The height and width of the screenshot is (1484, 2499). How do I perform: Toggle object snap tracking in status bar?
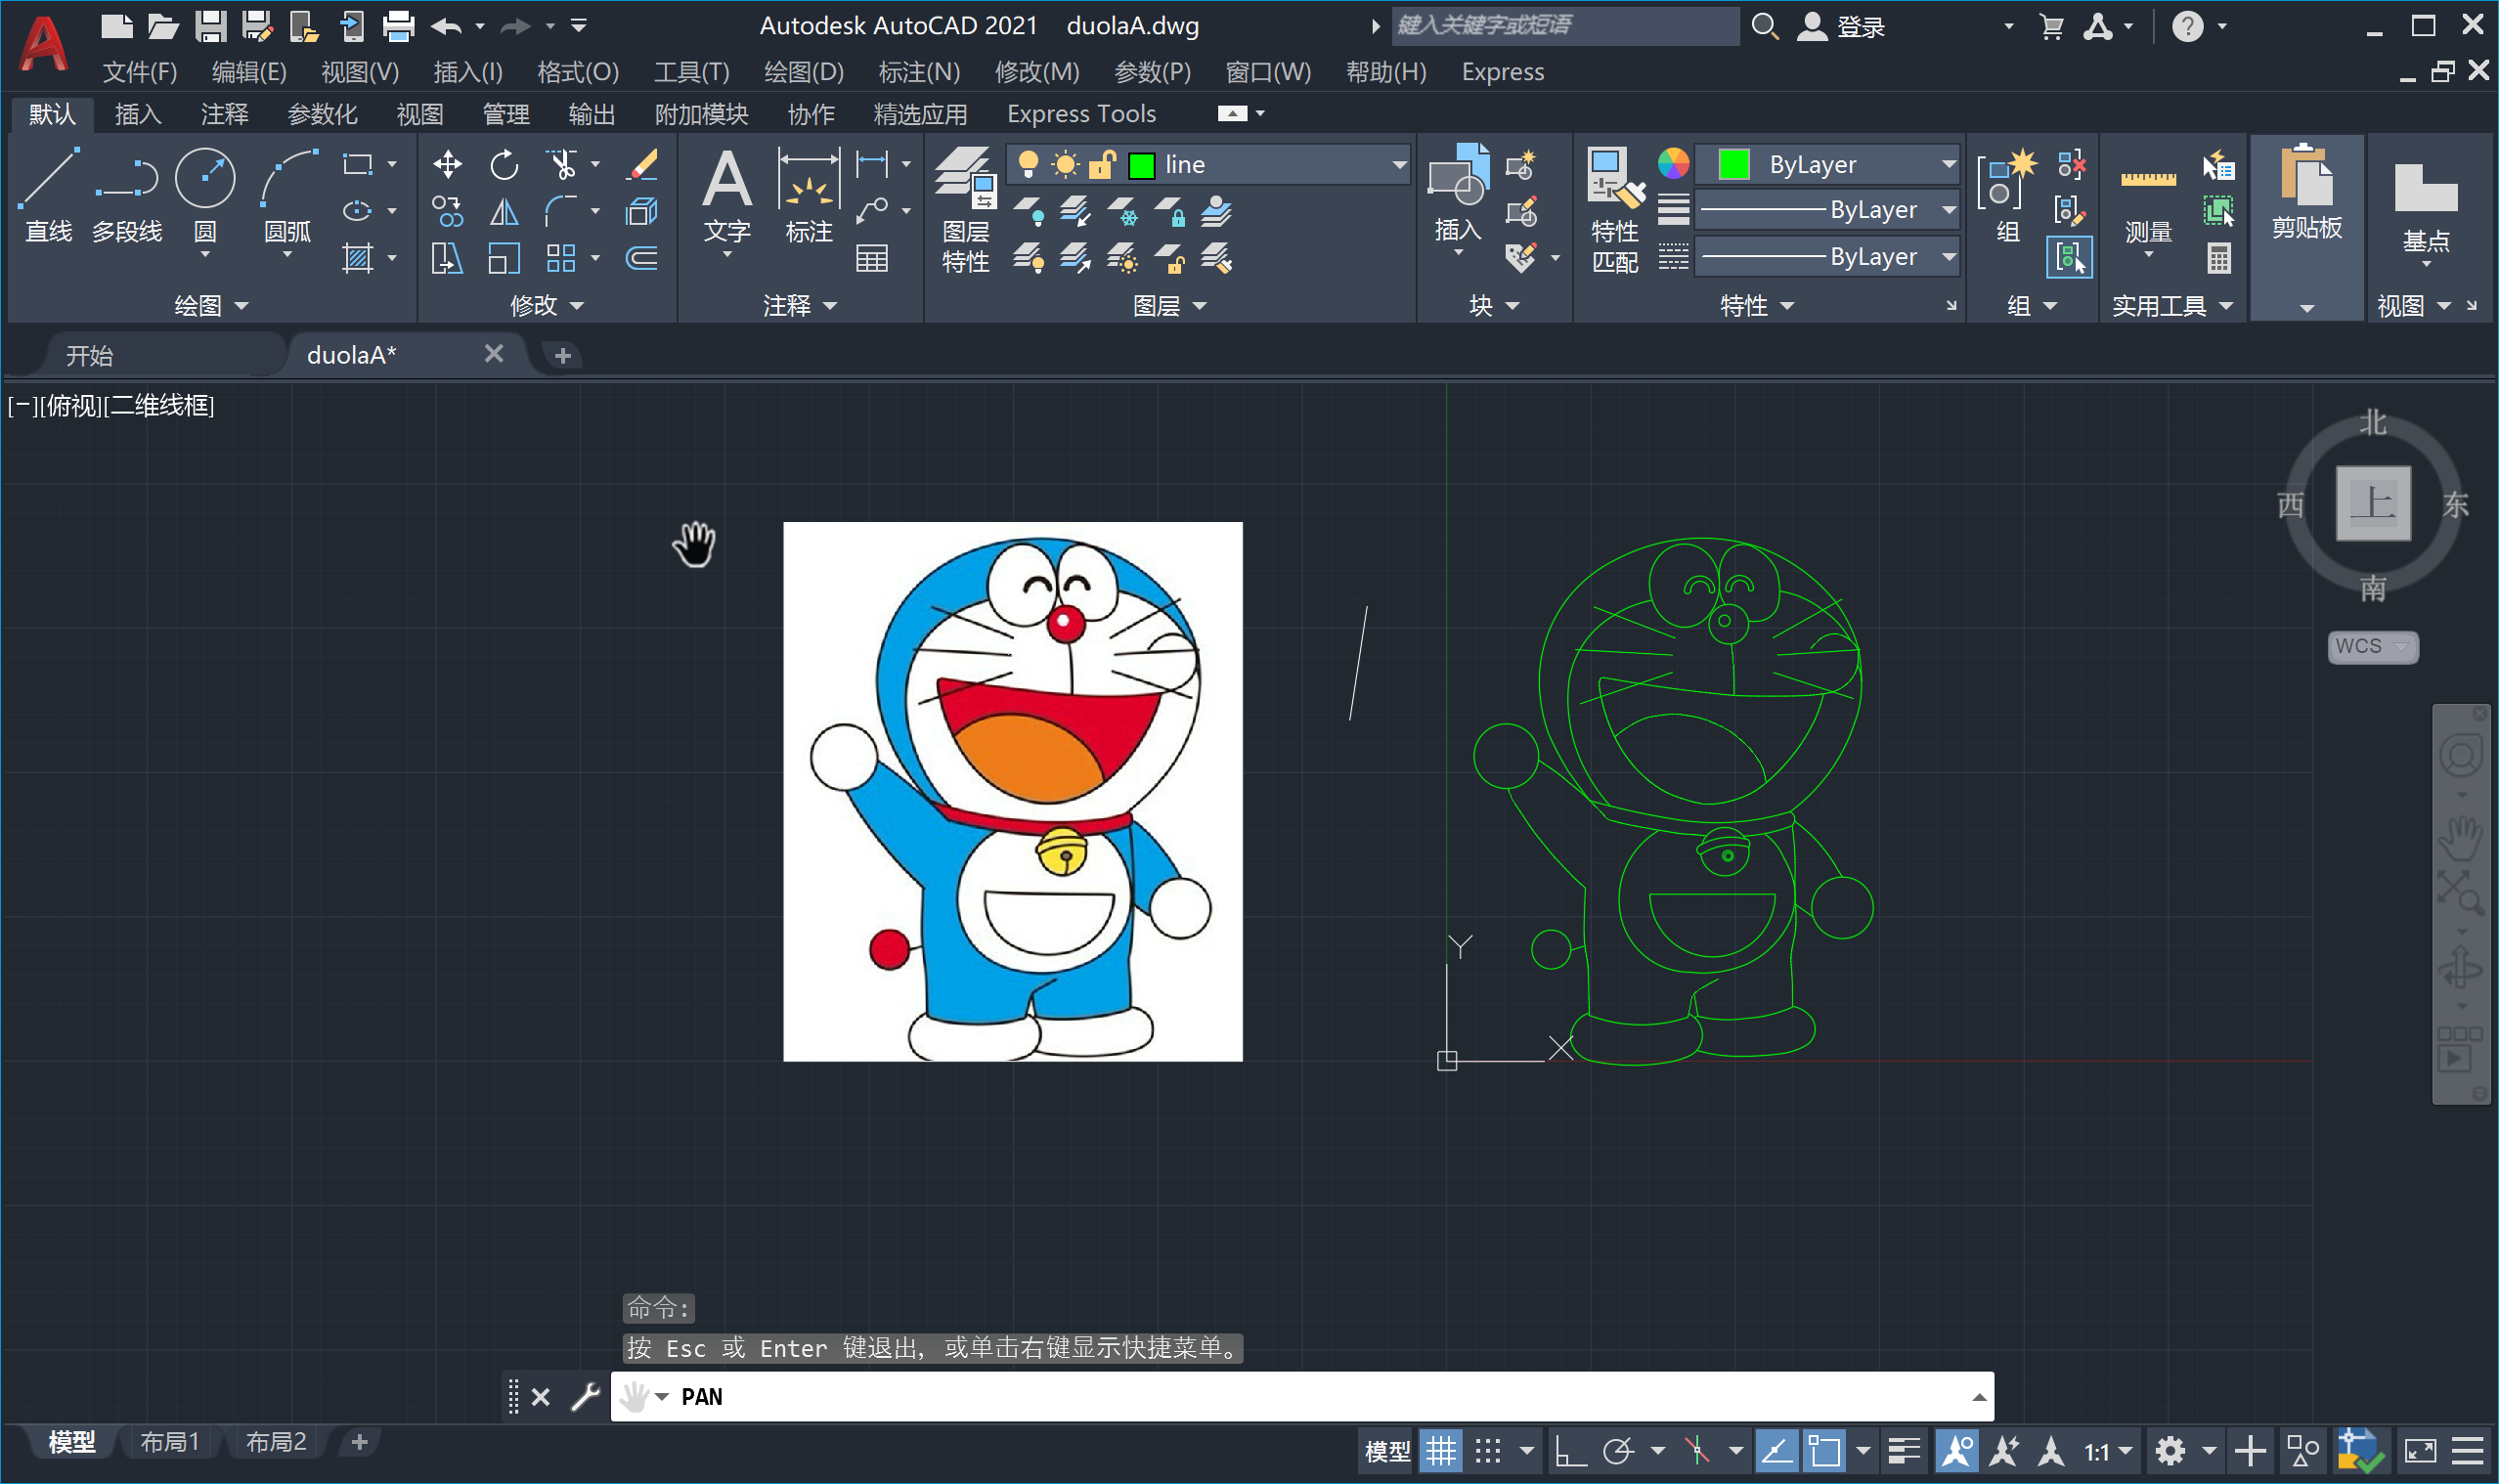1776,1451
